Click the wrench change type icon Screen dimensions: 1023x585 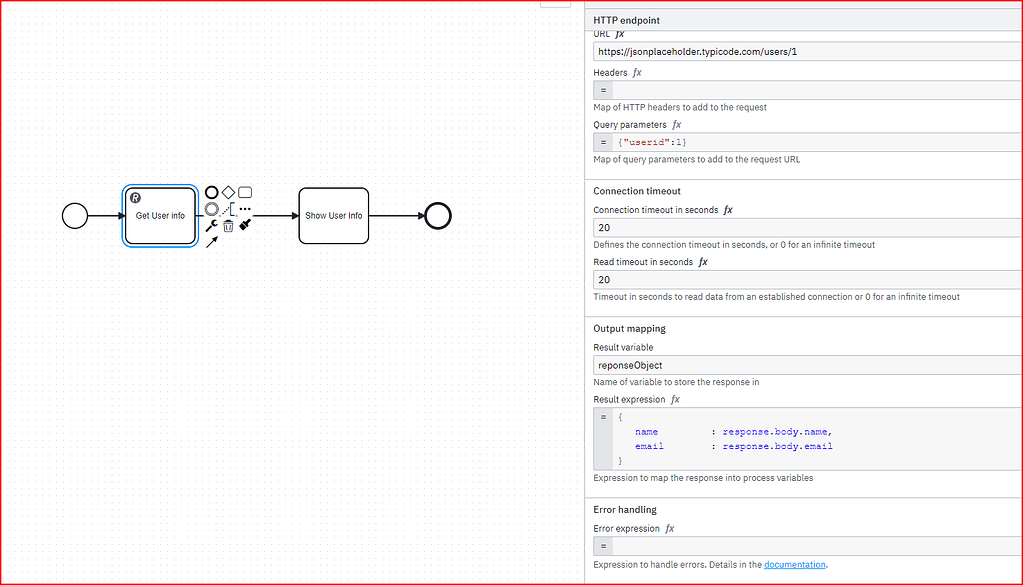click(x=211, y=226)
